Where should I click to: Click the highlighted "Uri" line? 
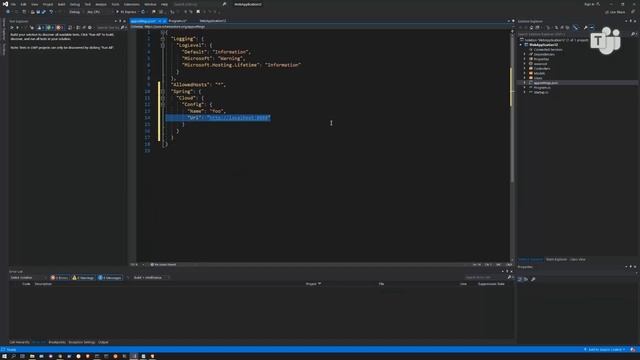[x=218, y=118]
